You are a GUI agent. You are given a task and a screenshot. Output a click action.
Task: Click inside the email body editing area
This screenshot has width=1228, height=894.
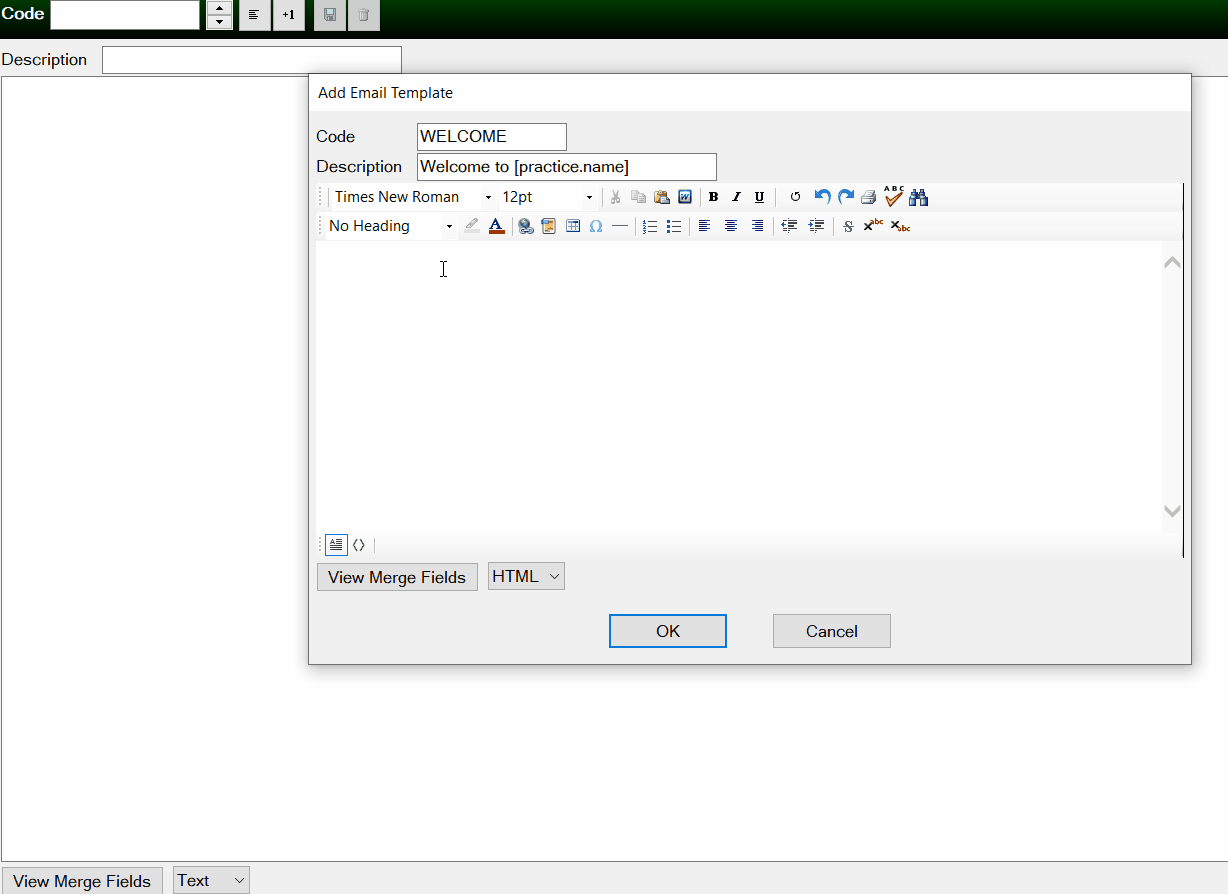coord(739,386)
